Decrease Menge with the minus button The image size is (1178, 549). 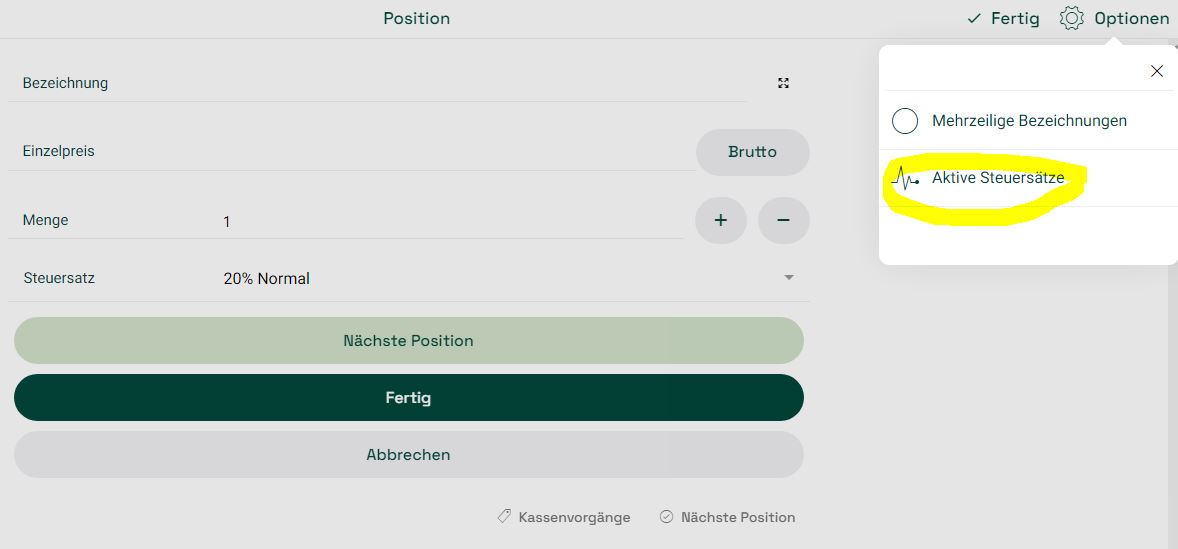[784, 220]
